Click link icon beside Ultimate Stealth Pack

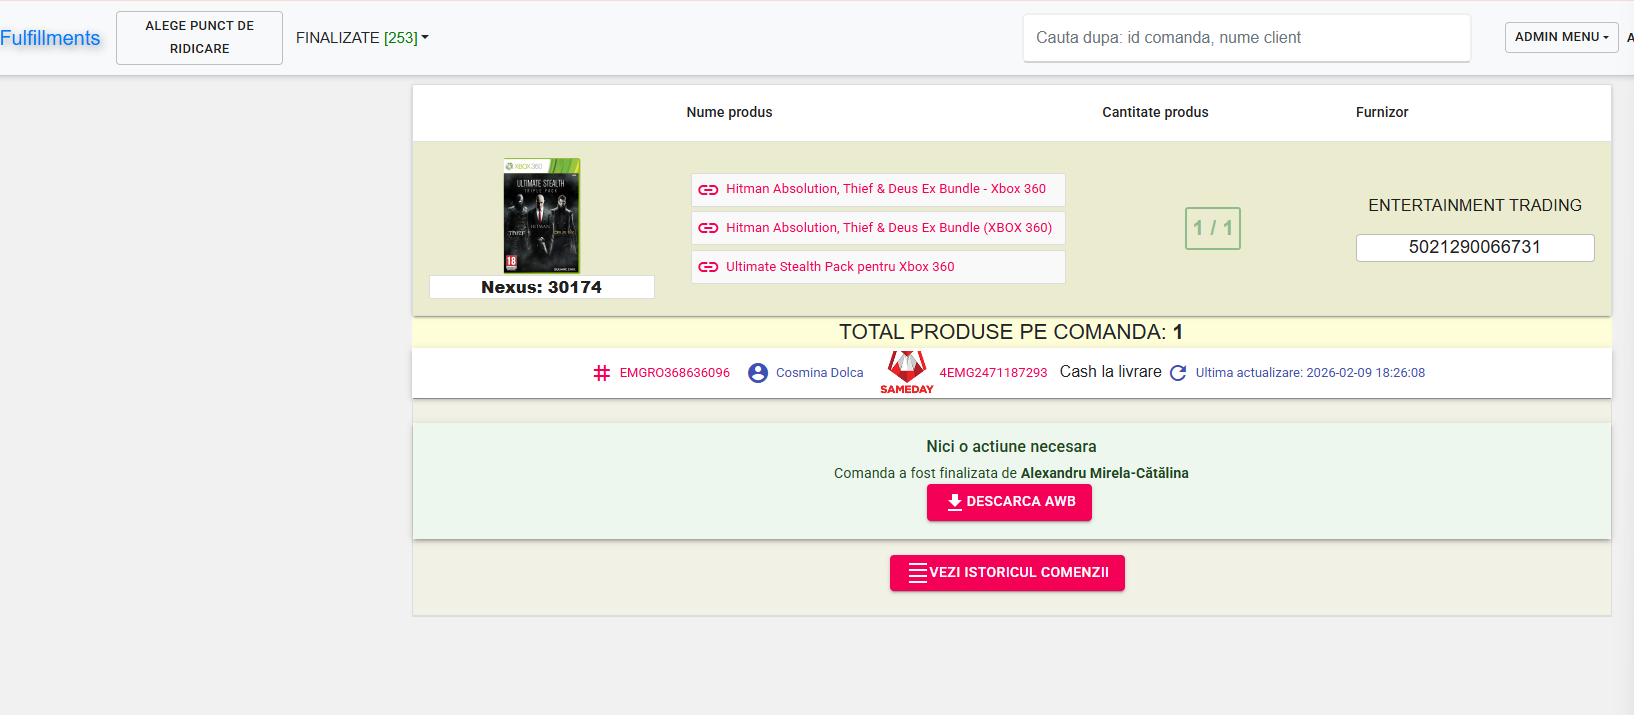point(708,267)
